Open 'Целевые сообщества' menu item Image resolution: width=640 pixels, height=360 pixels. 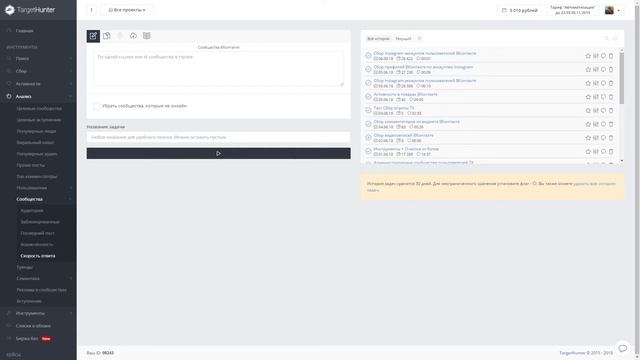pyautogui.click(x=39, y=109)
